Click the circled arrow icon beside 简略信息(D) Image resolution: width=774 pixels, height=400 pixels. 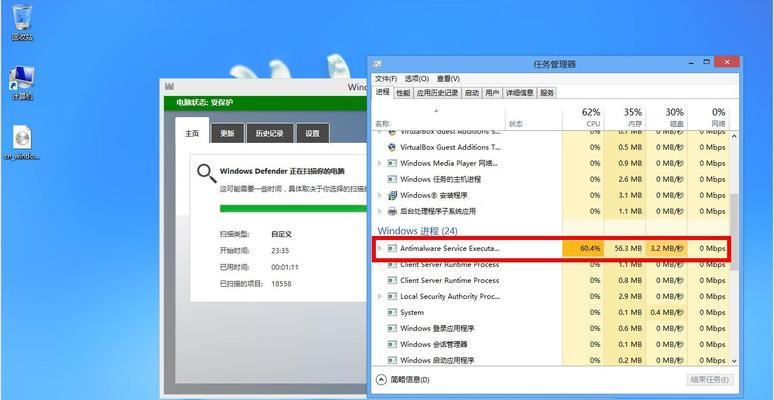(x=381, y=379)
